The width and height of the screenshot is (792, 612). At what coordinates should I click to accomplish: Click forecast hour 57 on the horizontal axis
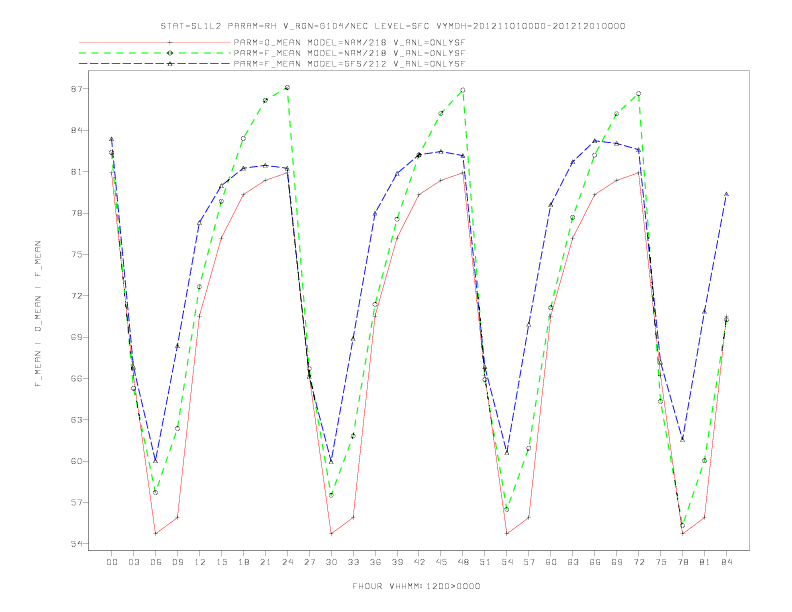[529, 562]
